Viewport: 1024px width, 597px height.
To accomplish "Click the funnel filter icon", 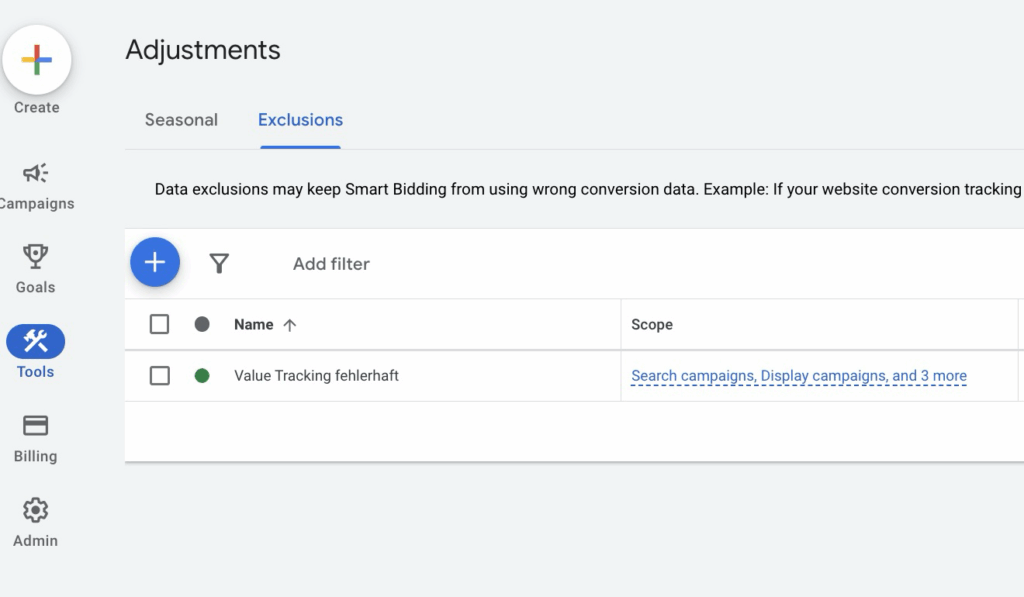I will click(x=219, y=264).
